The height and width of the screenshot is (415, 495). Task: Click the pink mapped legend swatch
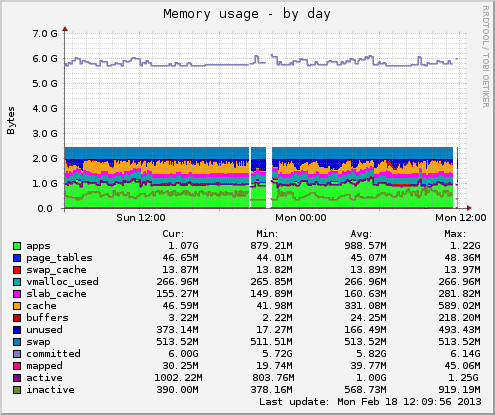tap(17, 366)
